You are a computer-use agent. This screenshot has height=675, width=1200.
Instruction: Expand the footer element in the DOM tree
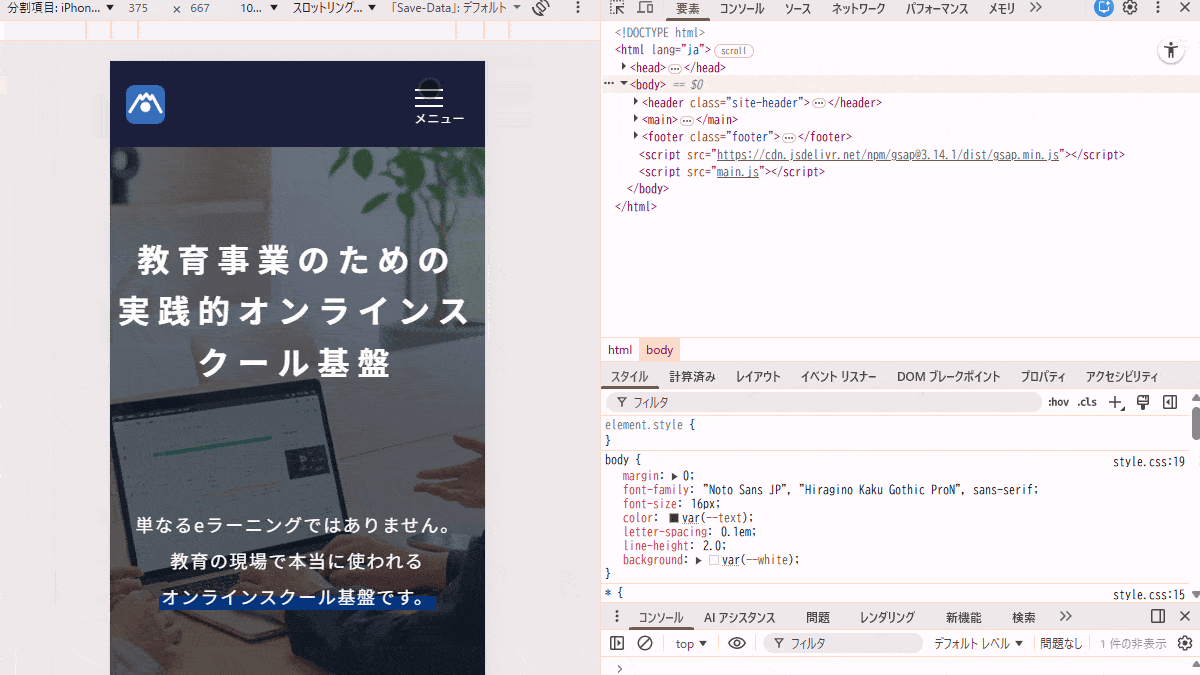coord(636,136)
